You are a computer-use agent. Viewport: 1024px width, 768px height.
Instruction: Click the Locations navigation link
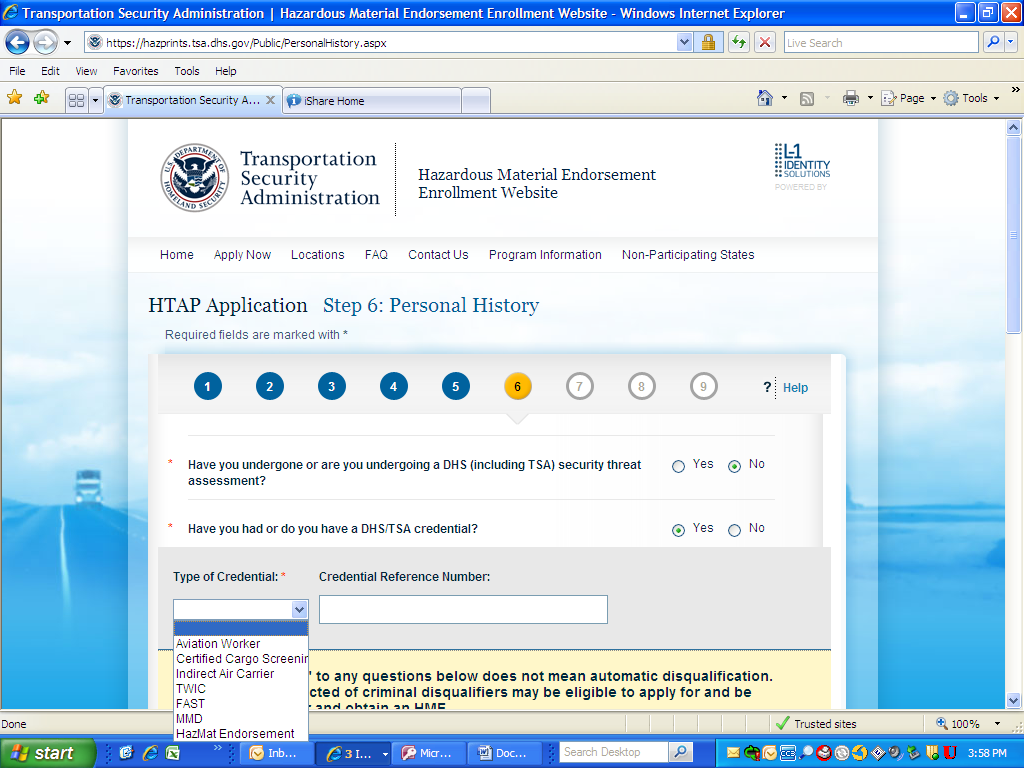point(317,255)
